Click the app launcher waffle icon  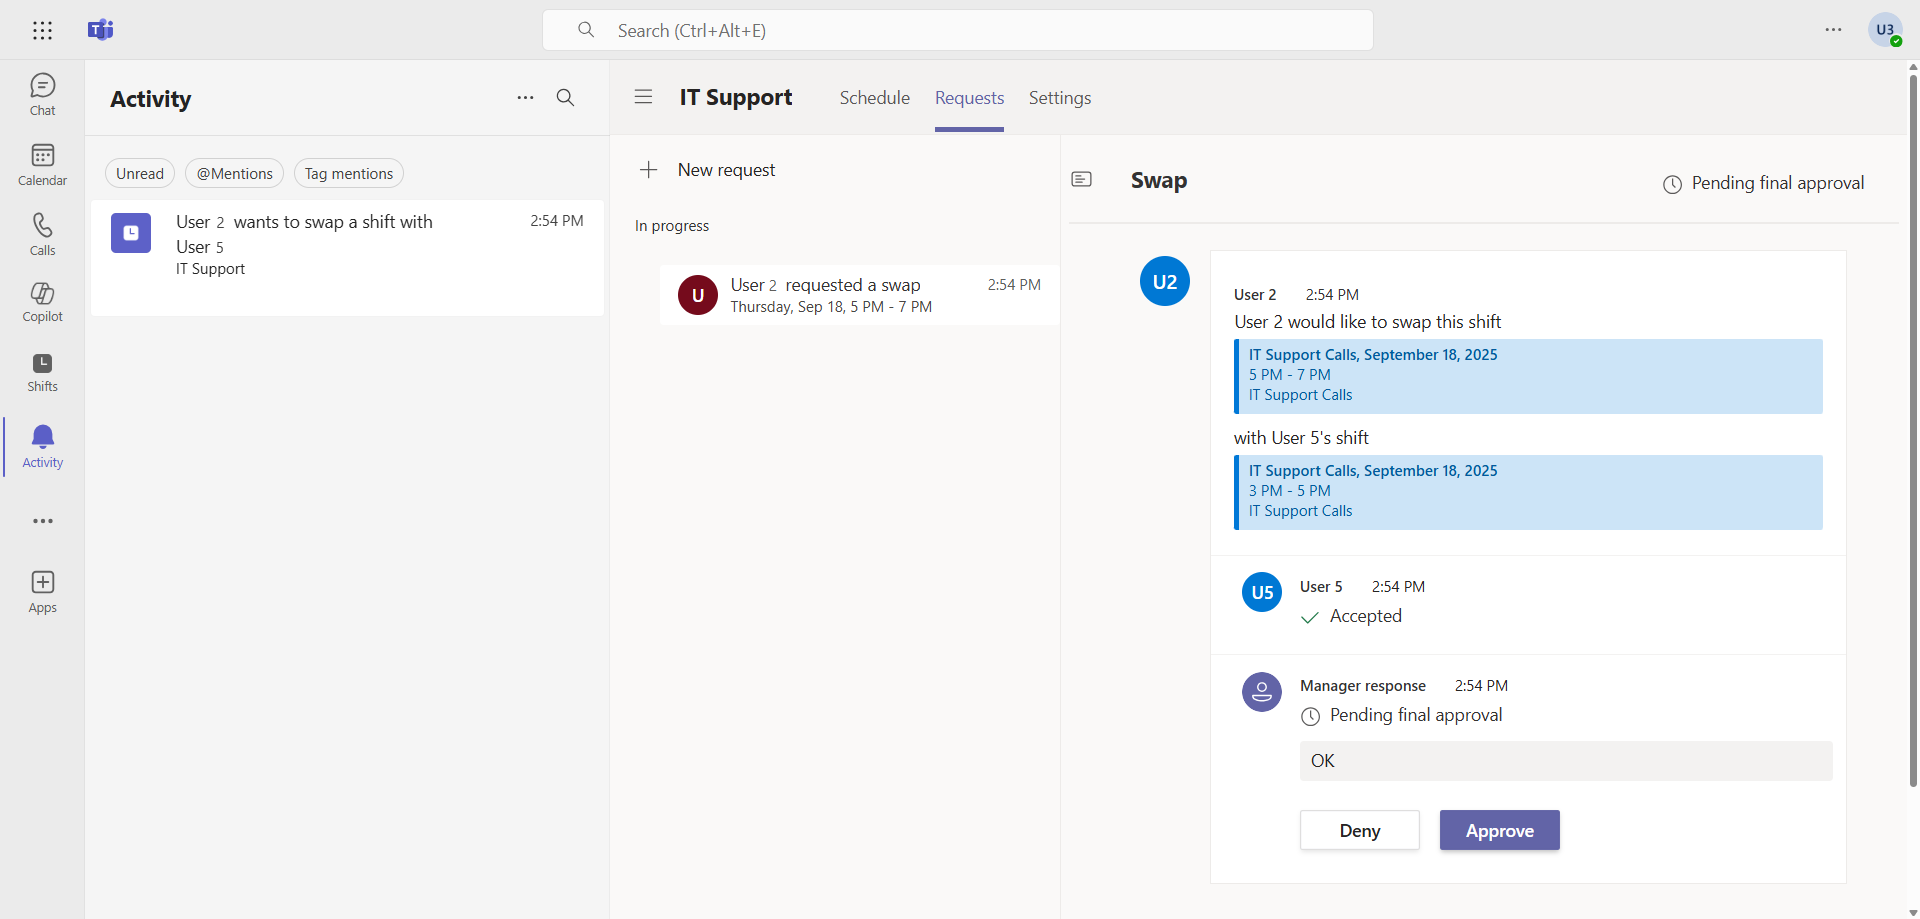coord(42,30)
